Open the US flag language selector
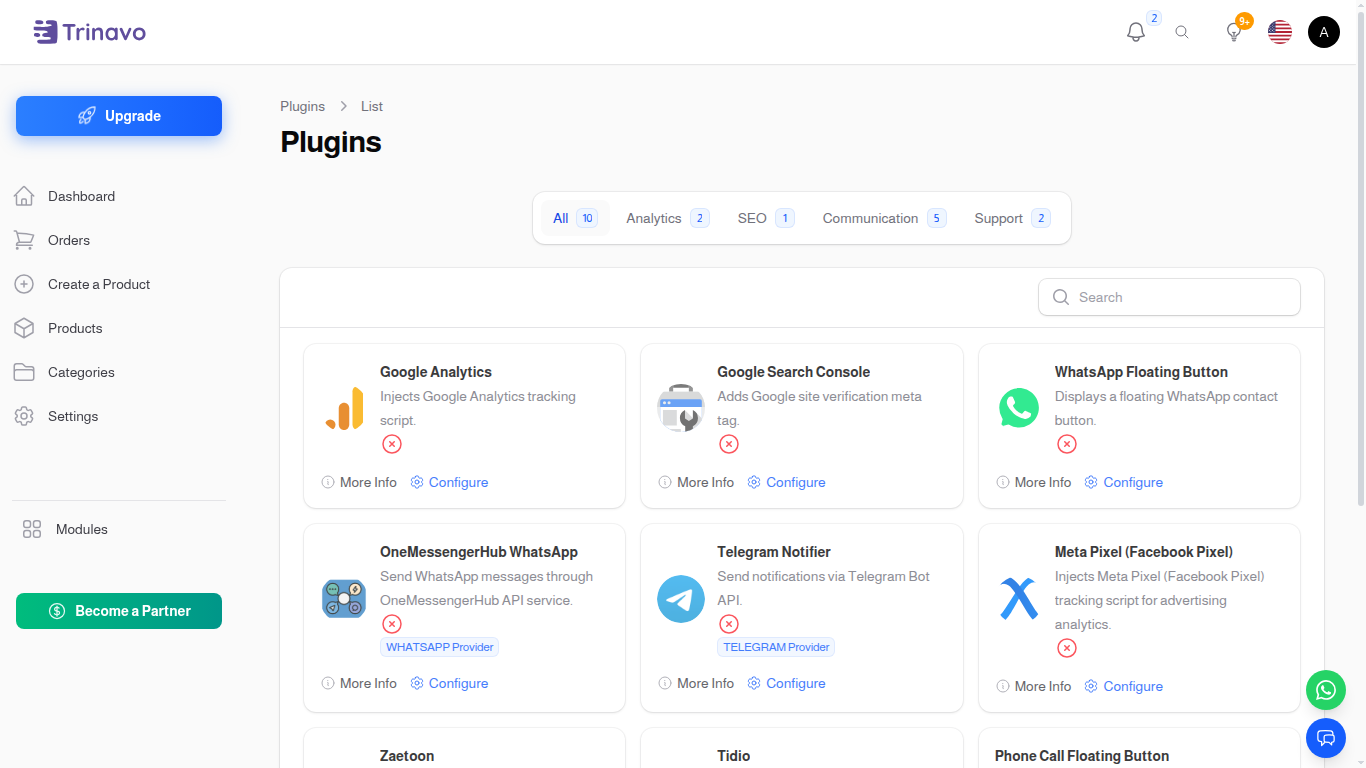 click(x=1280, y=32)
